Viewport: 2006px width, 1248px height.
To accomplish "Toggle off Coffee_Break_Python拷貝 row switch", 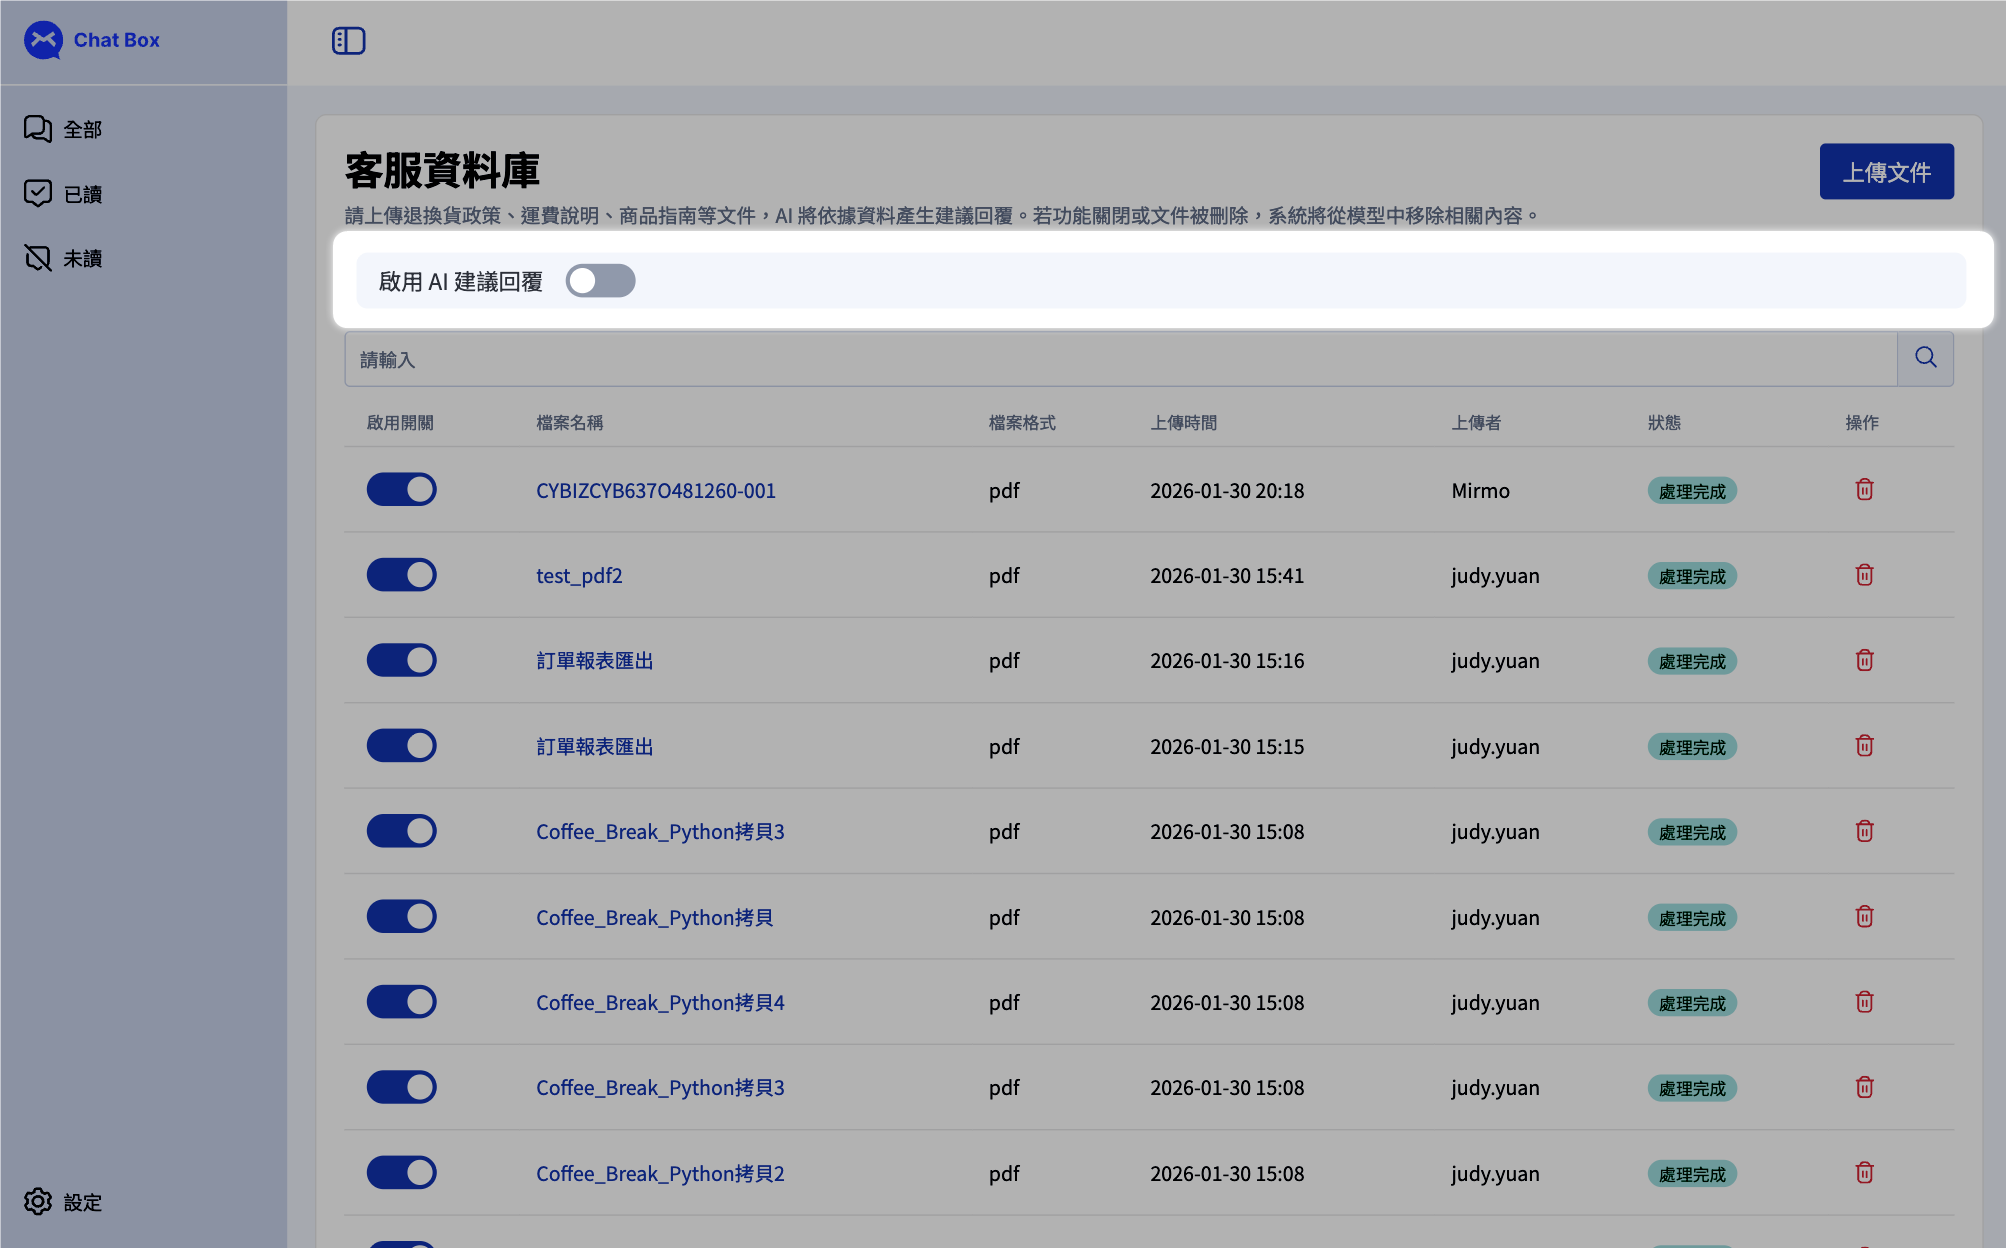I will [401, 917].
